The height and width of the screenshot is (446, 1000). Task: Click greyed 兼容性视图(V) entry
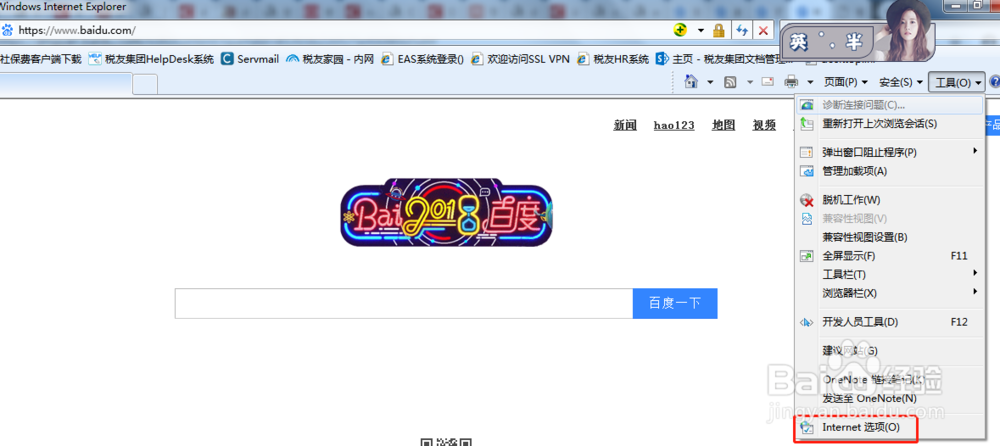pos(889,218)
